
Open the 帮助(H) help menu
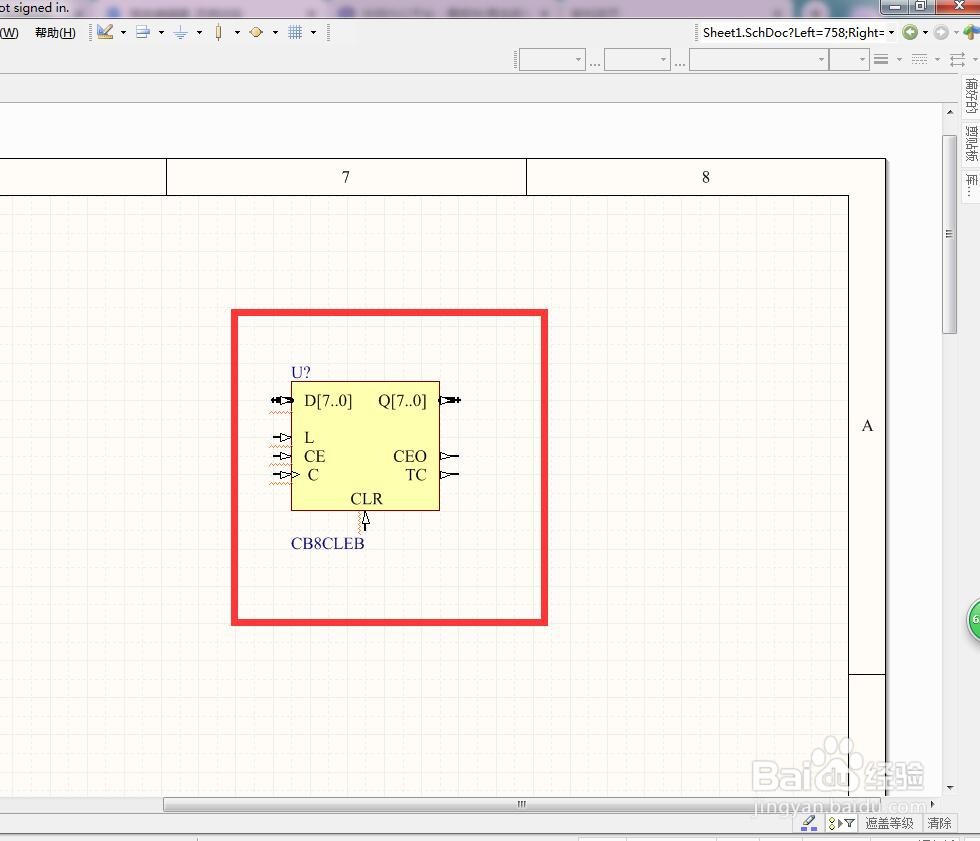coord(55,32)
